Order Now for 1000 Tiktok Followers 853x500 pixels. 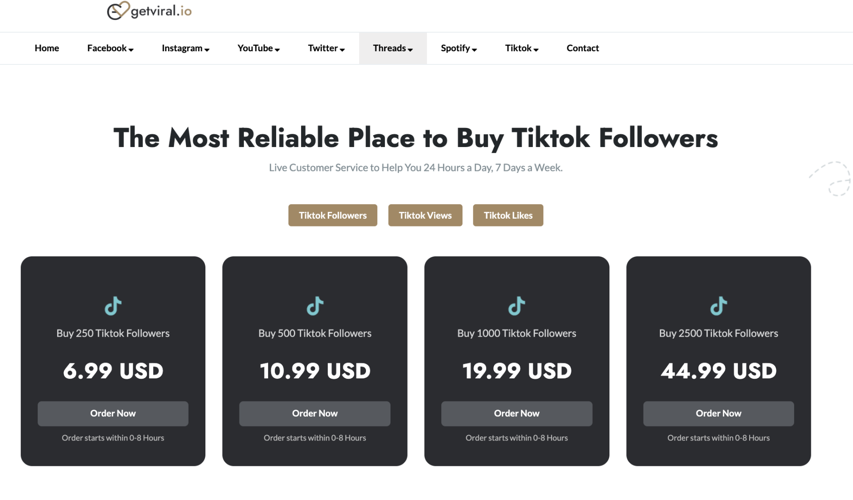tap(517, 413)
